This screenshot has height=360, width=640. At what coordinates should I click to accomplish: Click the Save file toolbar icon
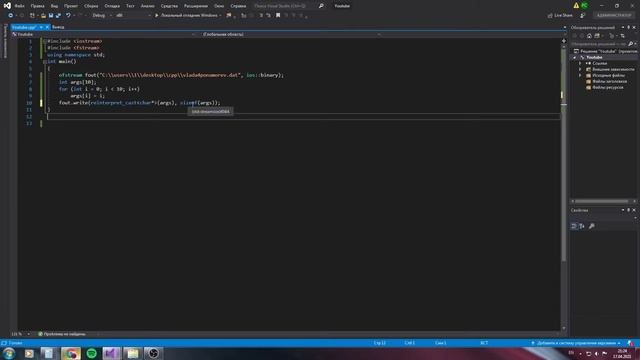51,16
